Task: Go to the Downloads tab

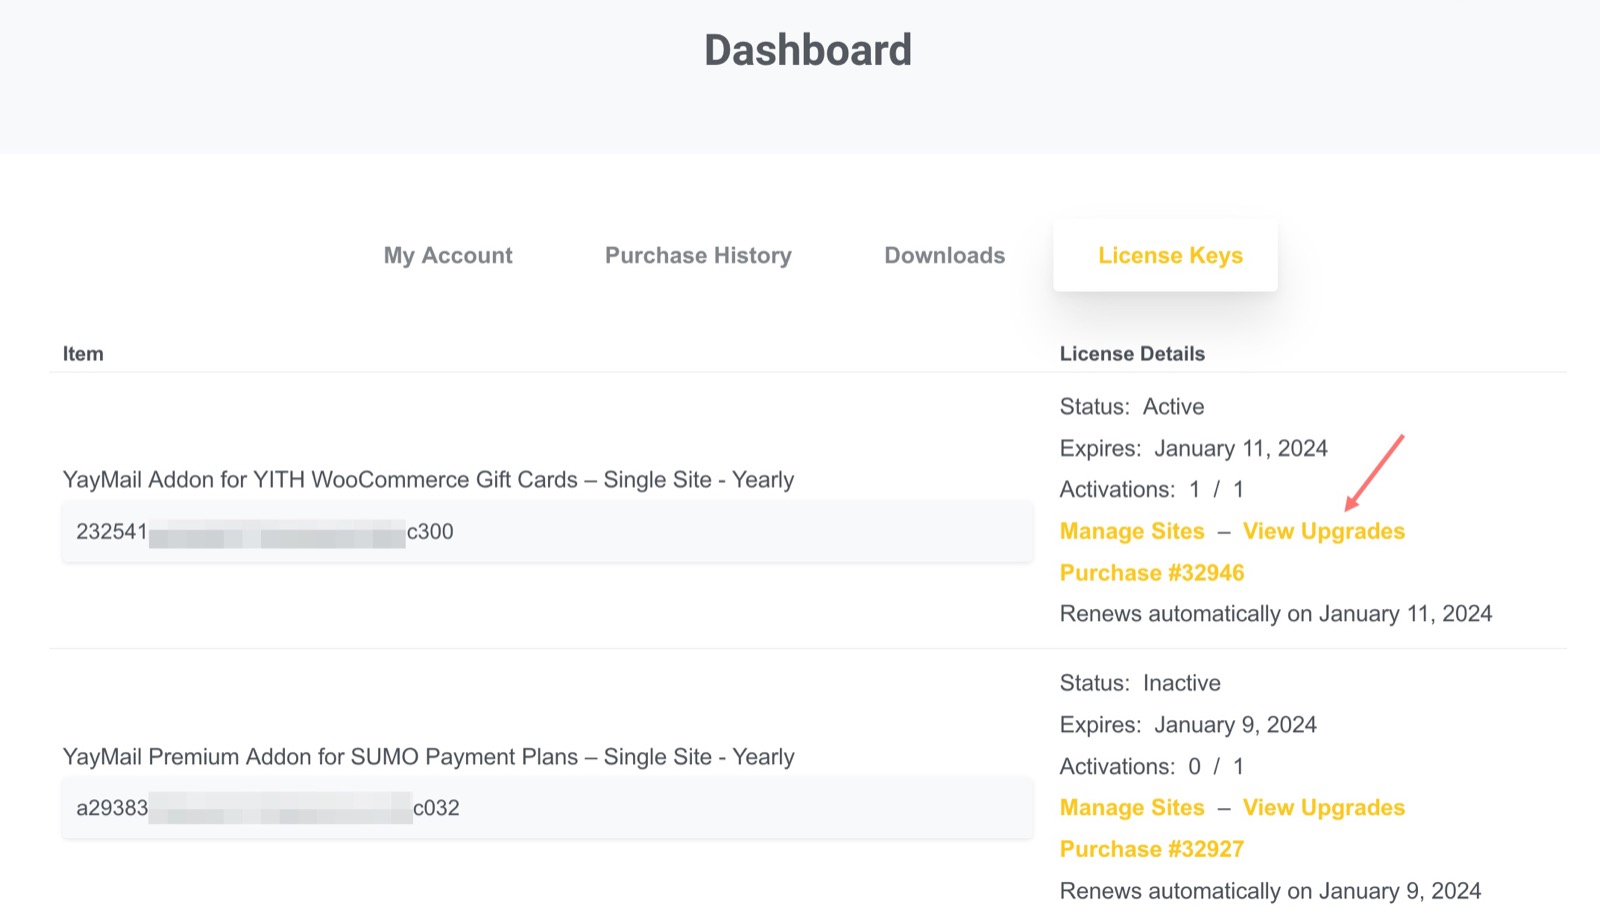Action: 944,256
